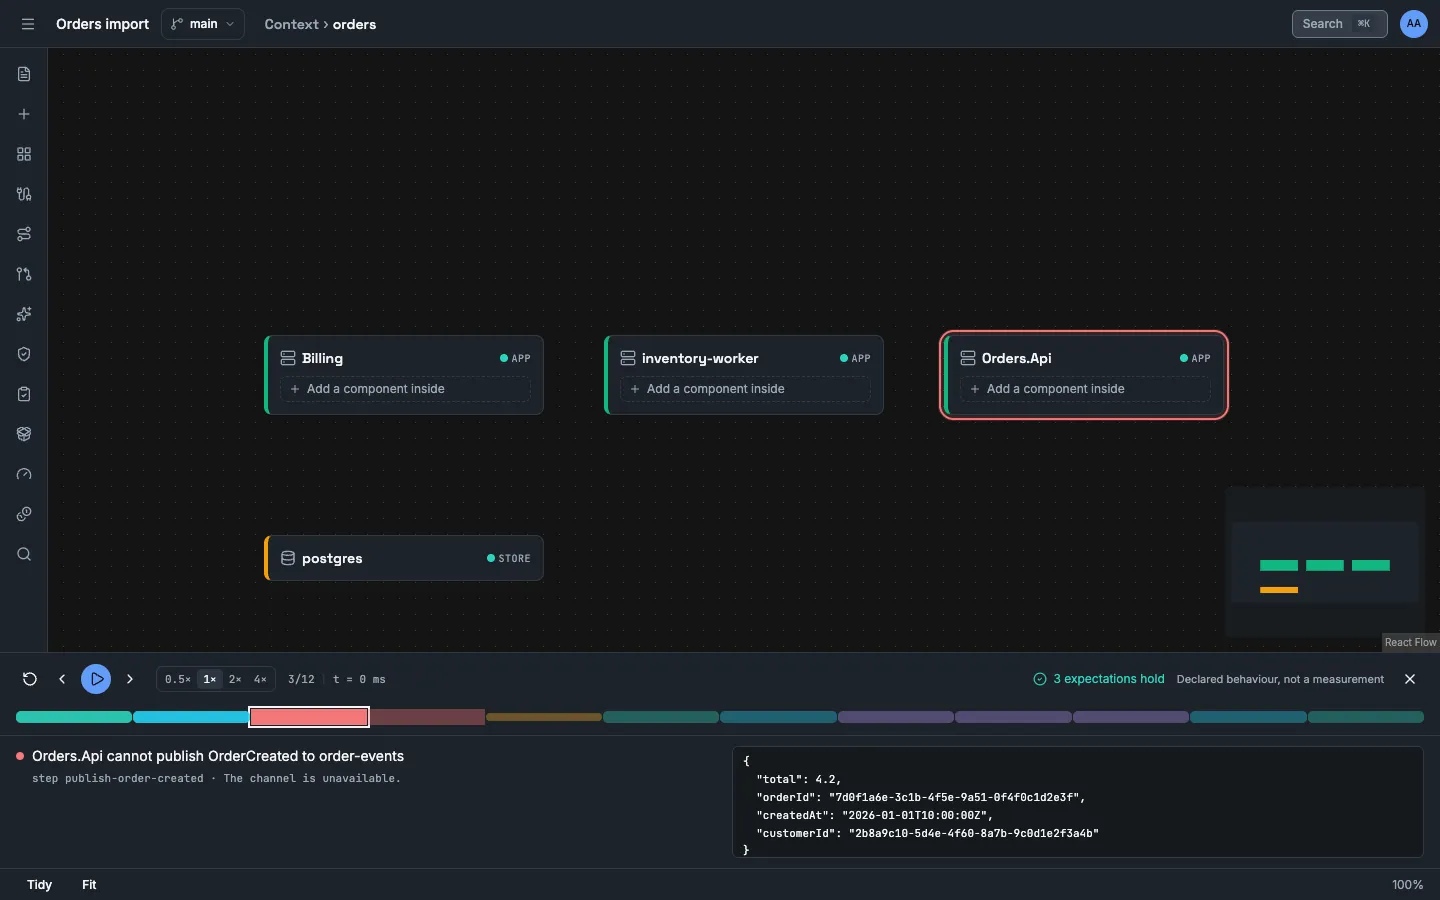Add a component inside inventory-worker
The height and width of the screenshot is (900, 1440).
pyautogui.click(x=745, y=389)
